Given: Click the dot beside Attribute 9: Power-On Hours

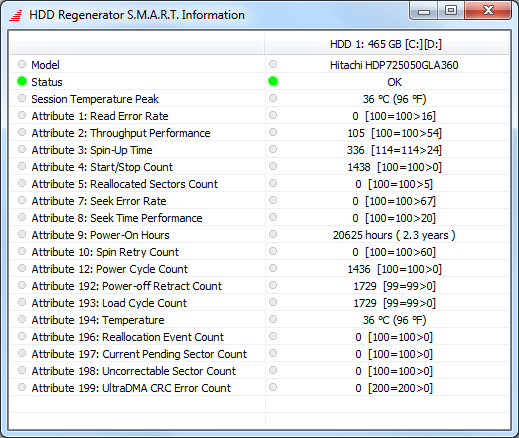Looking at the screenshot, I should [x=22, y=234].
